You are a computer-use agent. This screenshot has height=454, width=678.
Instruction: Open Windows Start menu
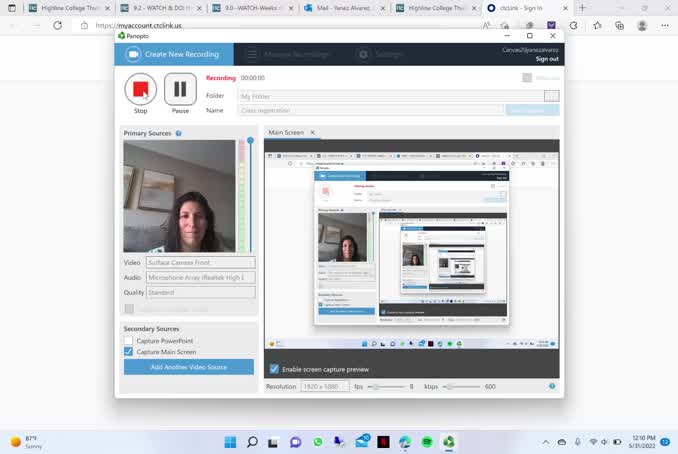230,442
